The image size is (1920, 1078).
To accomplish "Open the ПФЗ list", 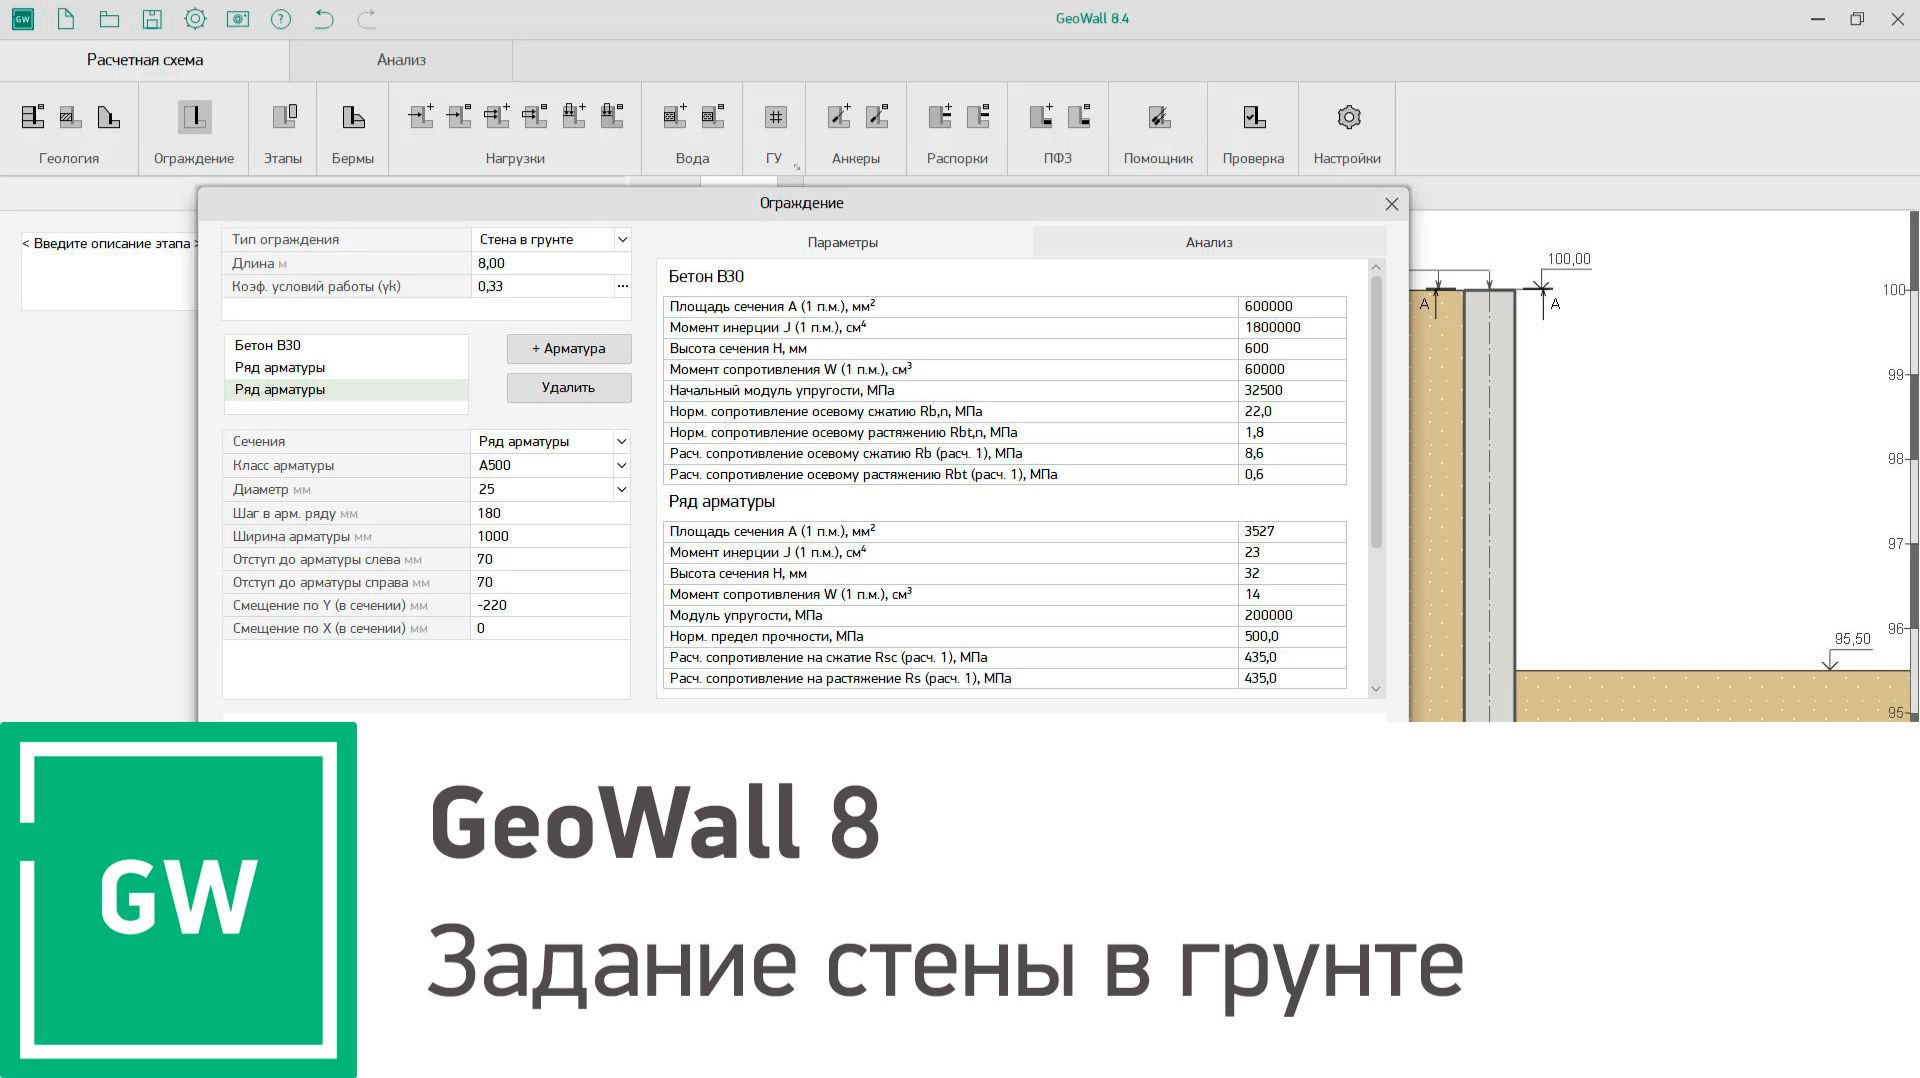I will pos(1079,117).
